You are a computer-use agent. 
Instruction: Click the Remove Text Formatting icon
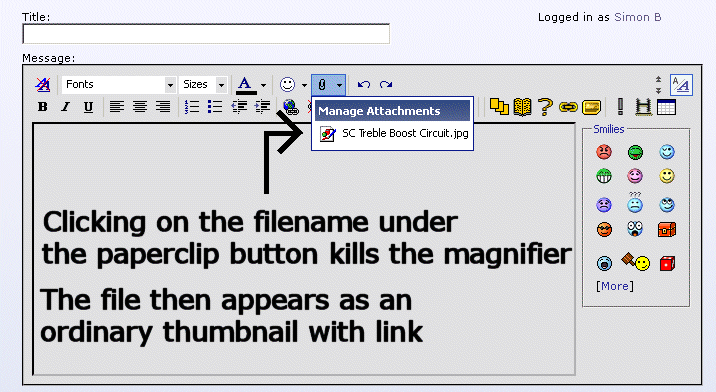pyautogui.click(x=43, y=85)
